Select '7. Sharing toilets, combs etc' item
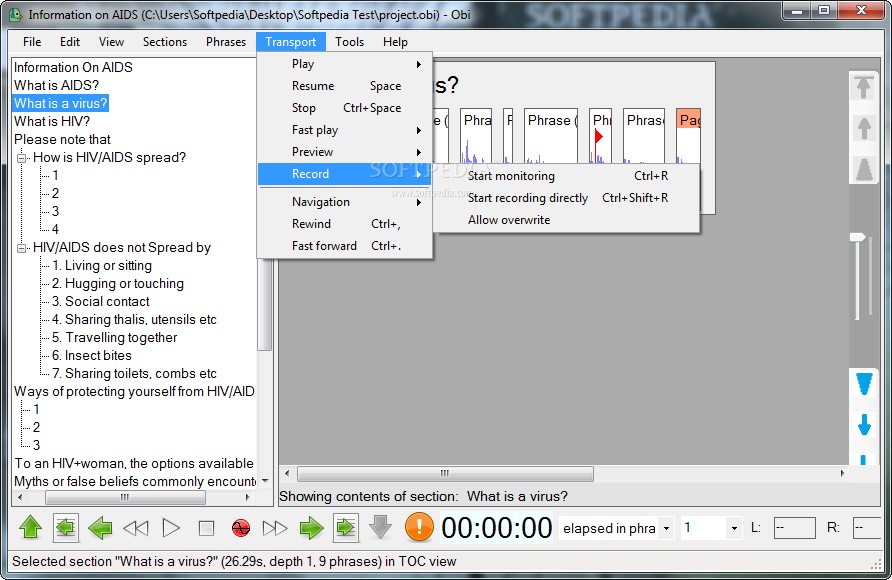This screenshot has width=892, height=580. tap(134, 374)
